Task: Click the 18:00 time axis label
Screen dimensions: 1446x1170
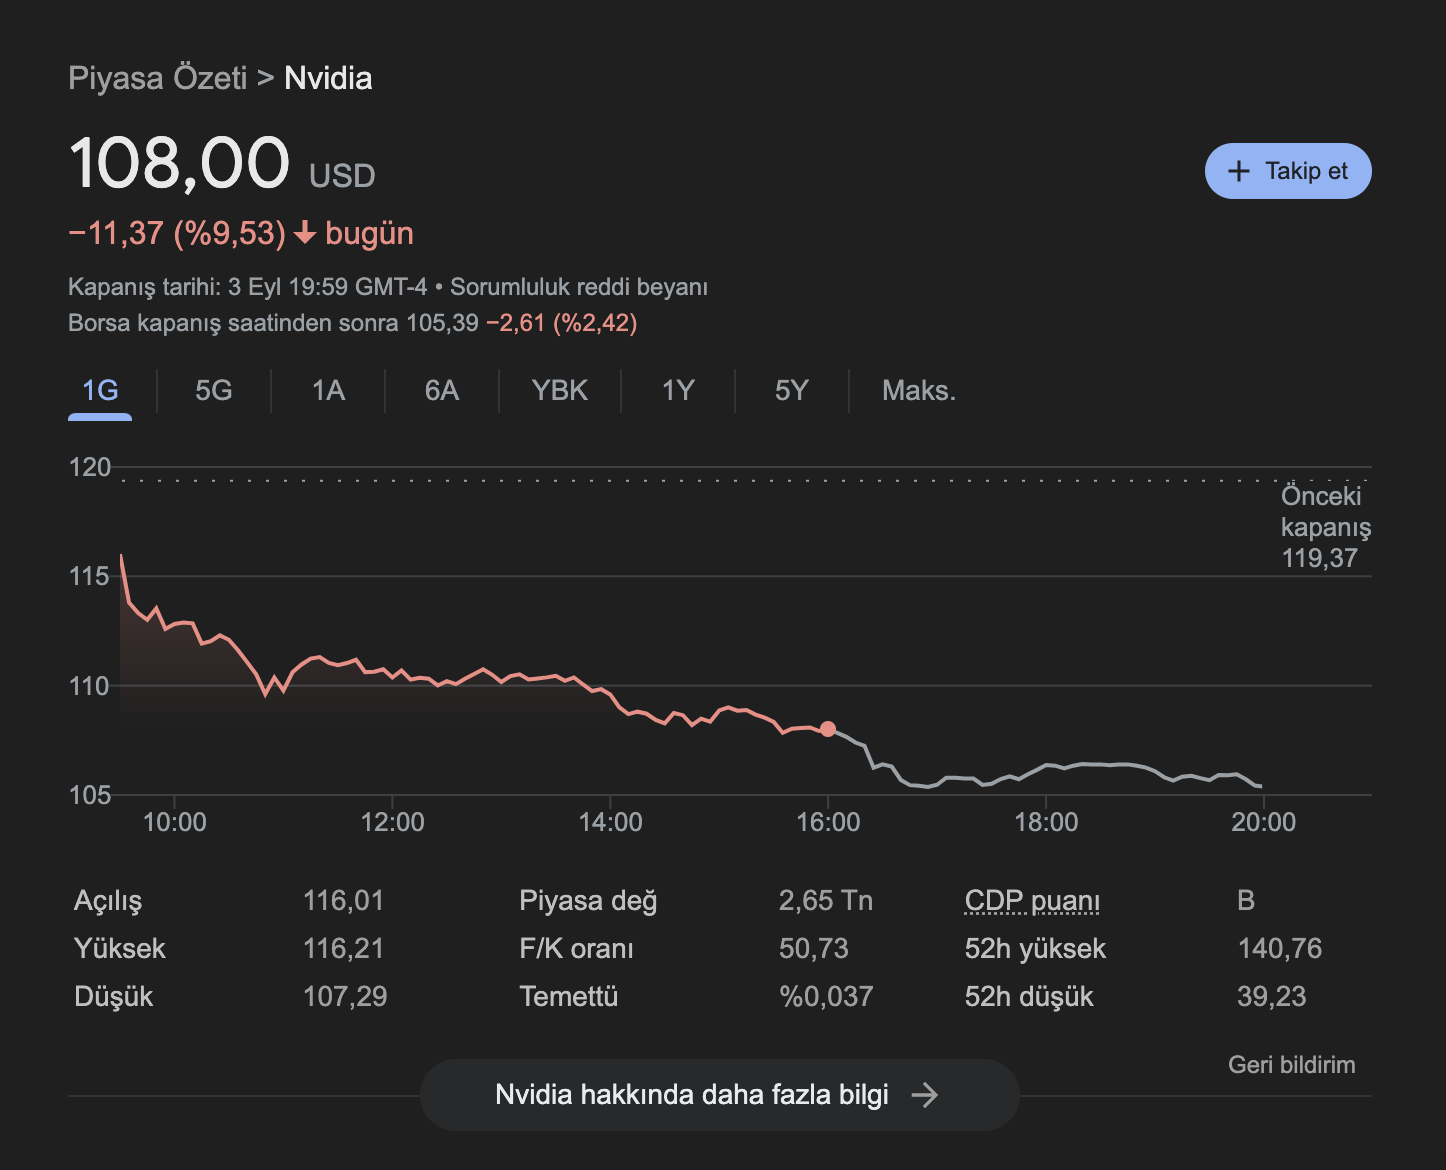Action: [x=1046, y=823]
